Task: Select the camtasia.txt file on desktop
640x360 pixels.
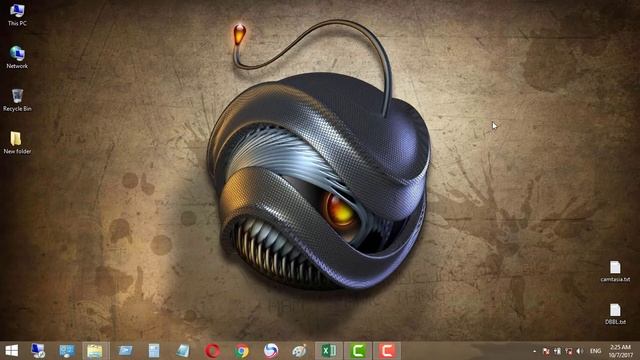Action: [615, 271]
